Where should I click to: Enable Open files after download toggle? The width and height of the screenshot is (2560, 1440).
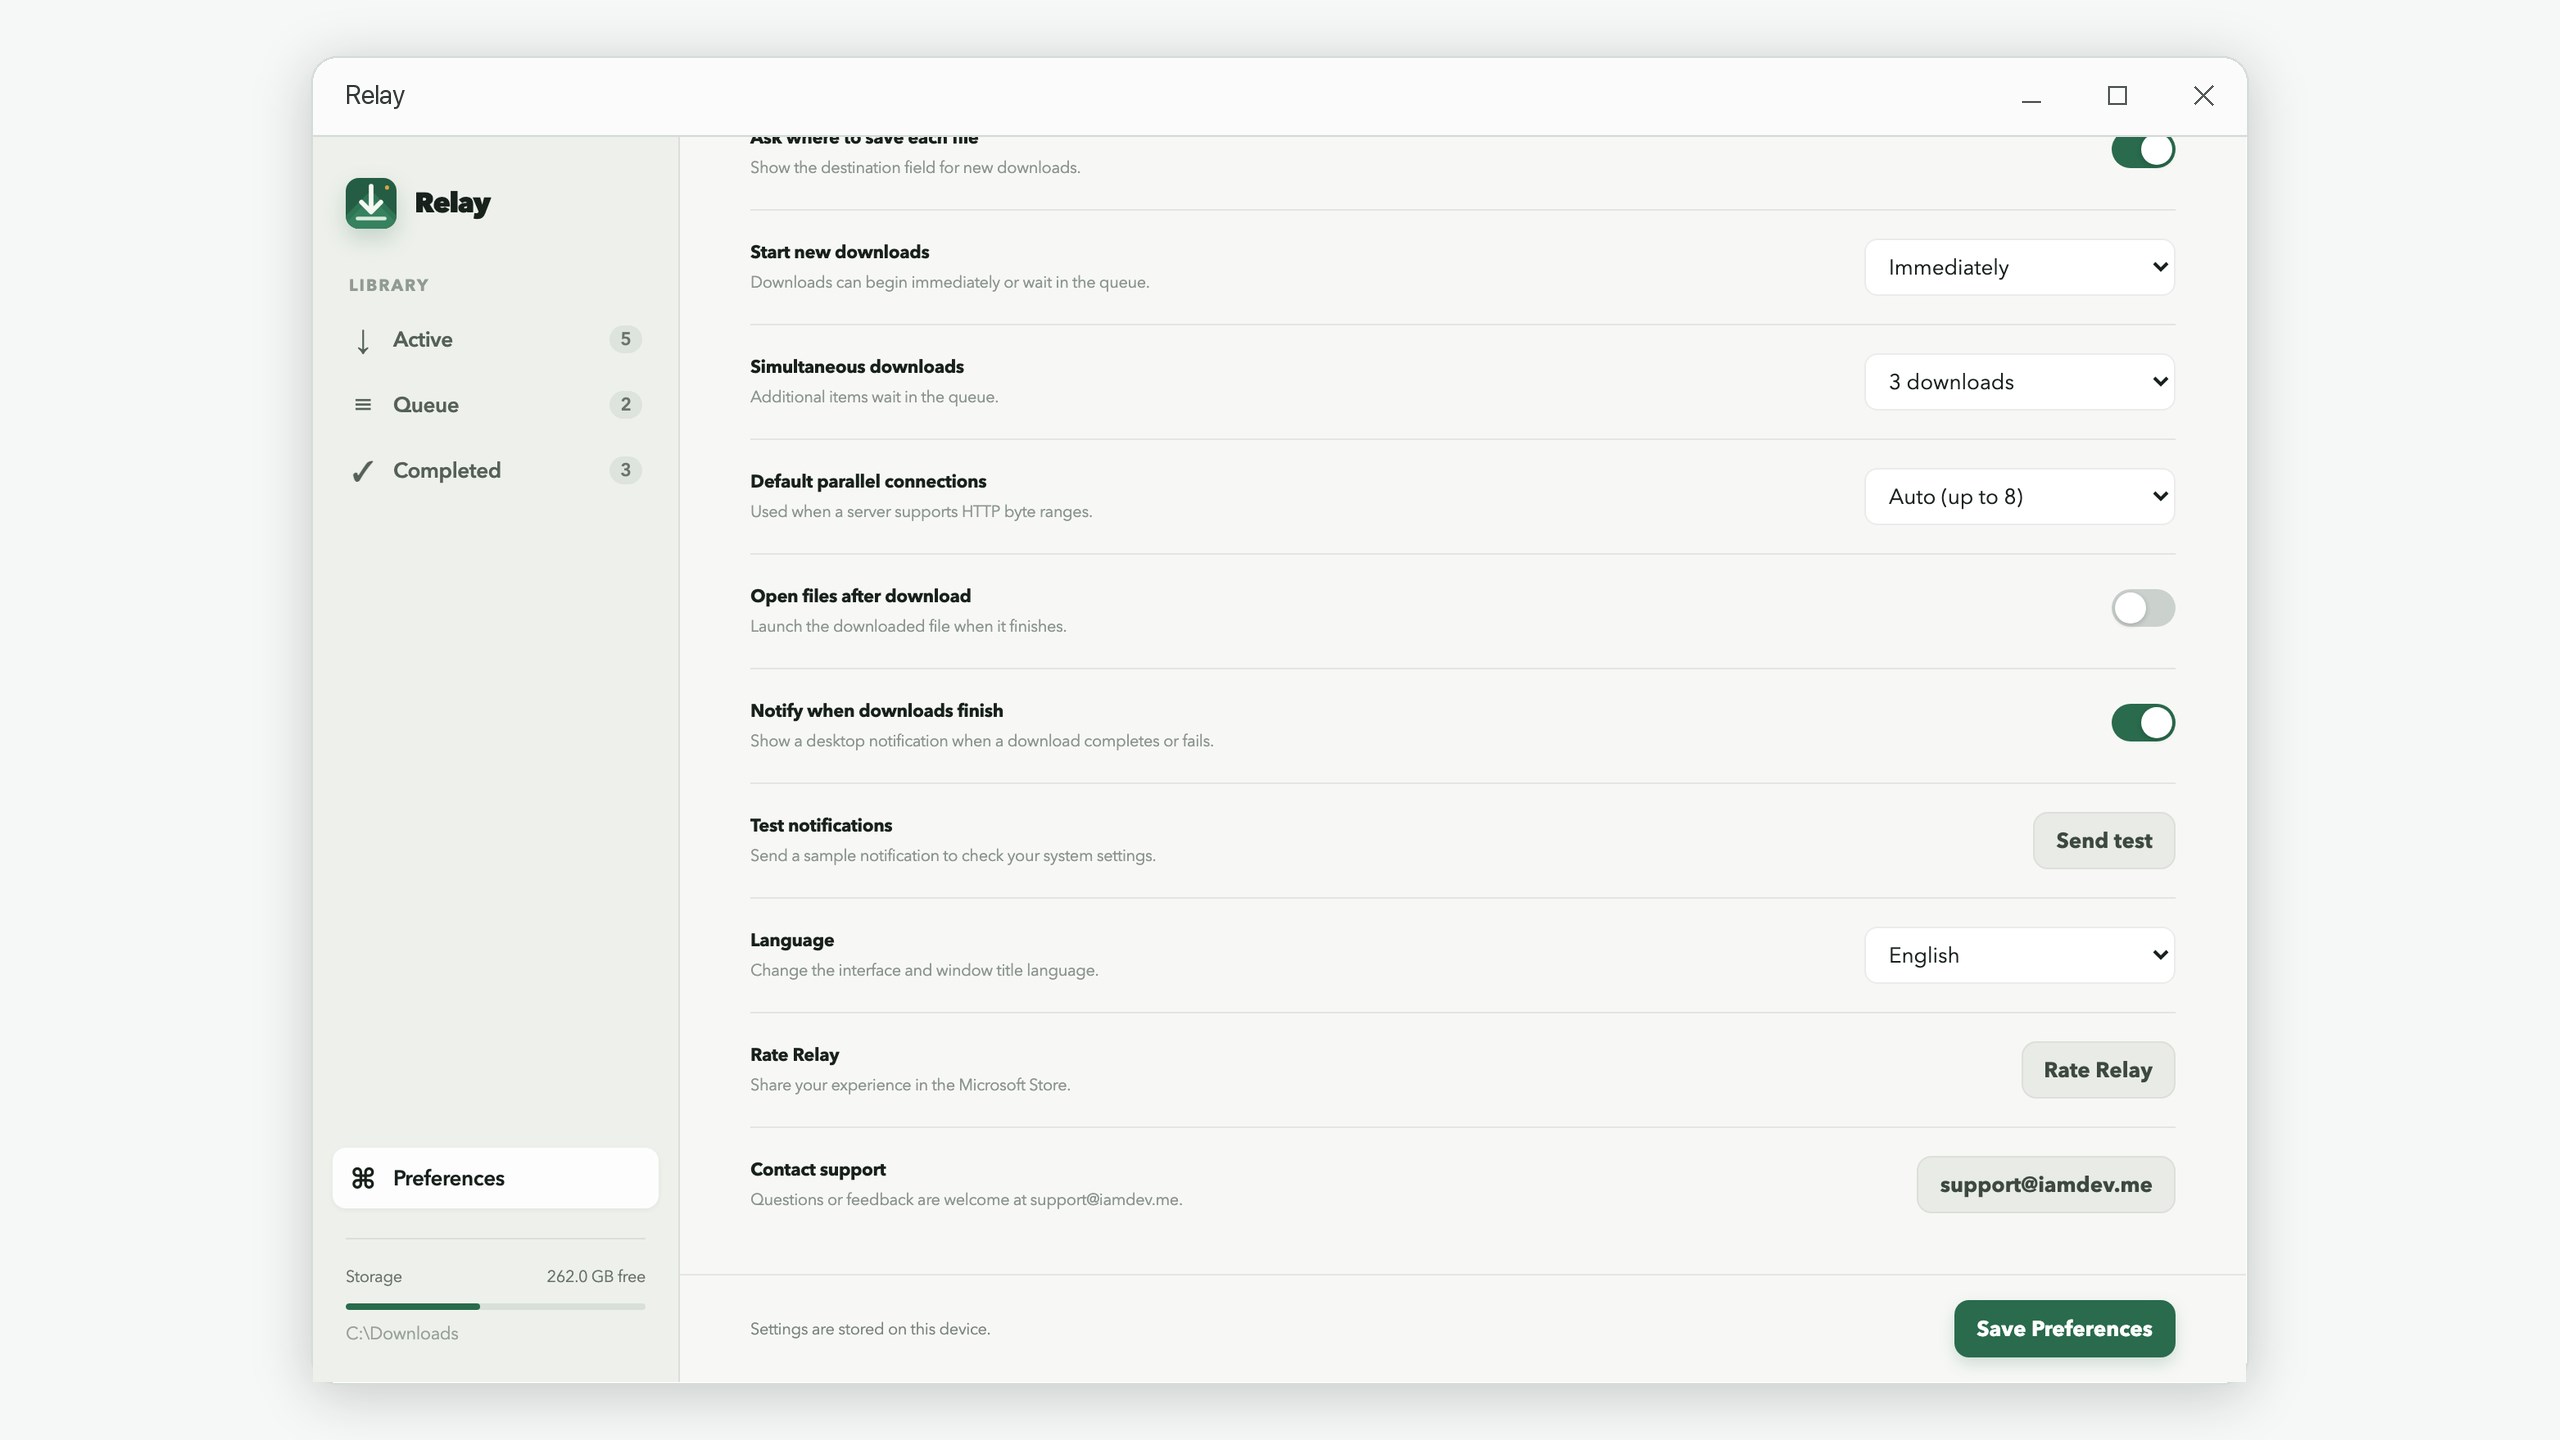(2143, 608)
